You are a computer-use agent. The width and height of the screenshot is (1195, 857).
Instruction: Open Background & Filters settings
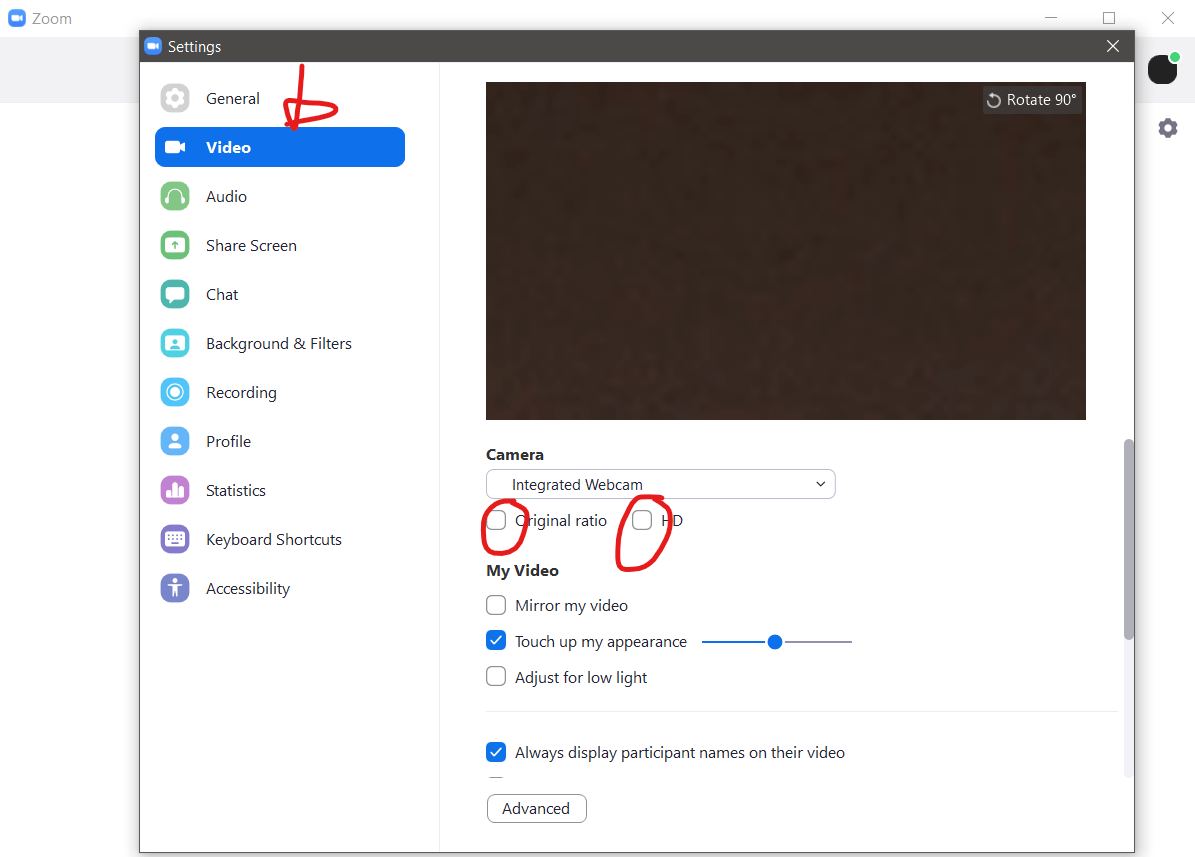pyautogui.click(x=280, y=343)
